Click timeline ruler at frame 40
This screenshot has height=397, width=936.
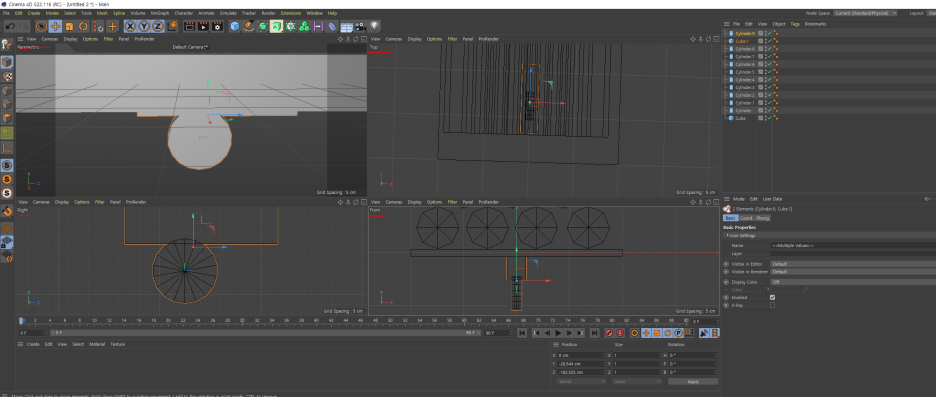(x=316, y=321)
